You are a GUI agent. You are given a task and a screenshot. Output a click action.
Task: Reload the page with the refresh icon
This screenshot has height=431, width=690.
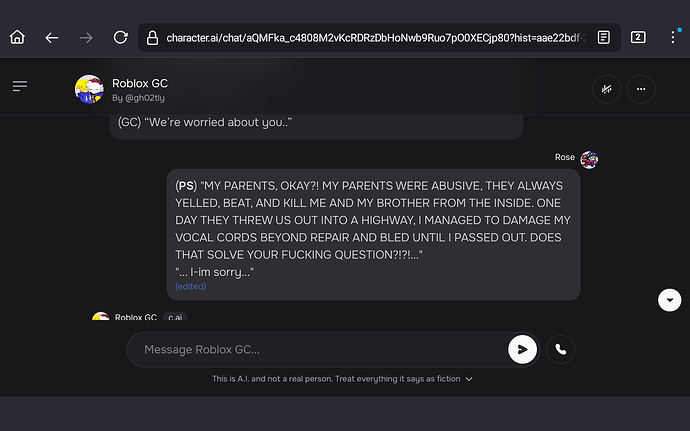[x=120, y=37]
